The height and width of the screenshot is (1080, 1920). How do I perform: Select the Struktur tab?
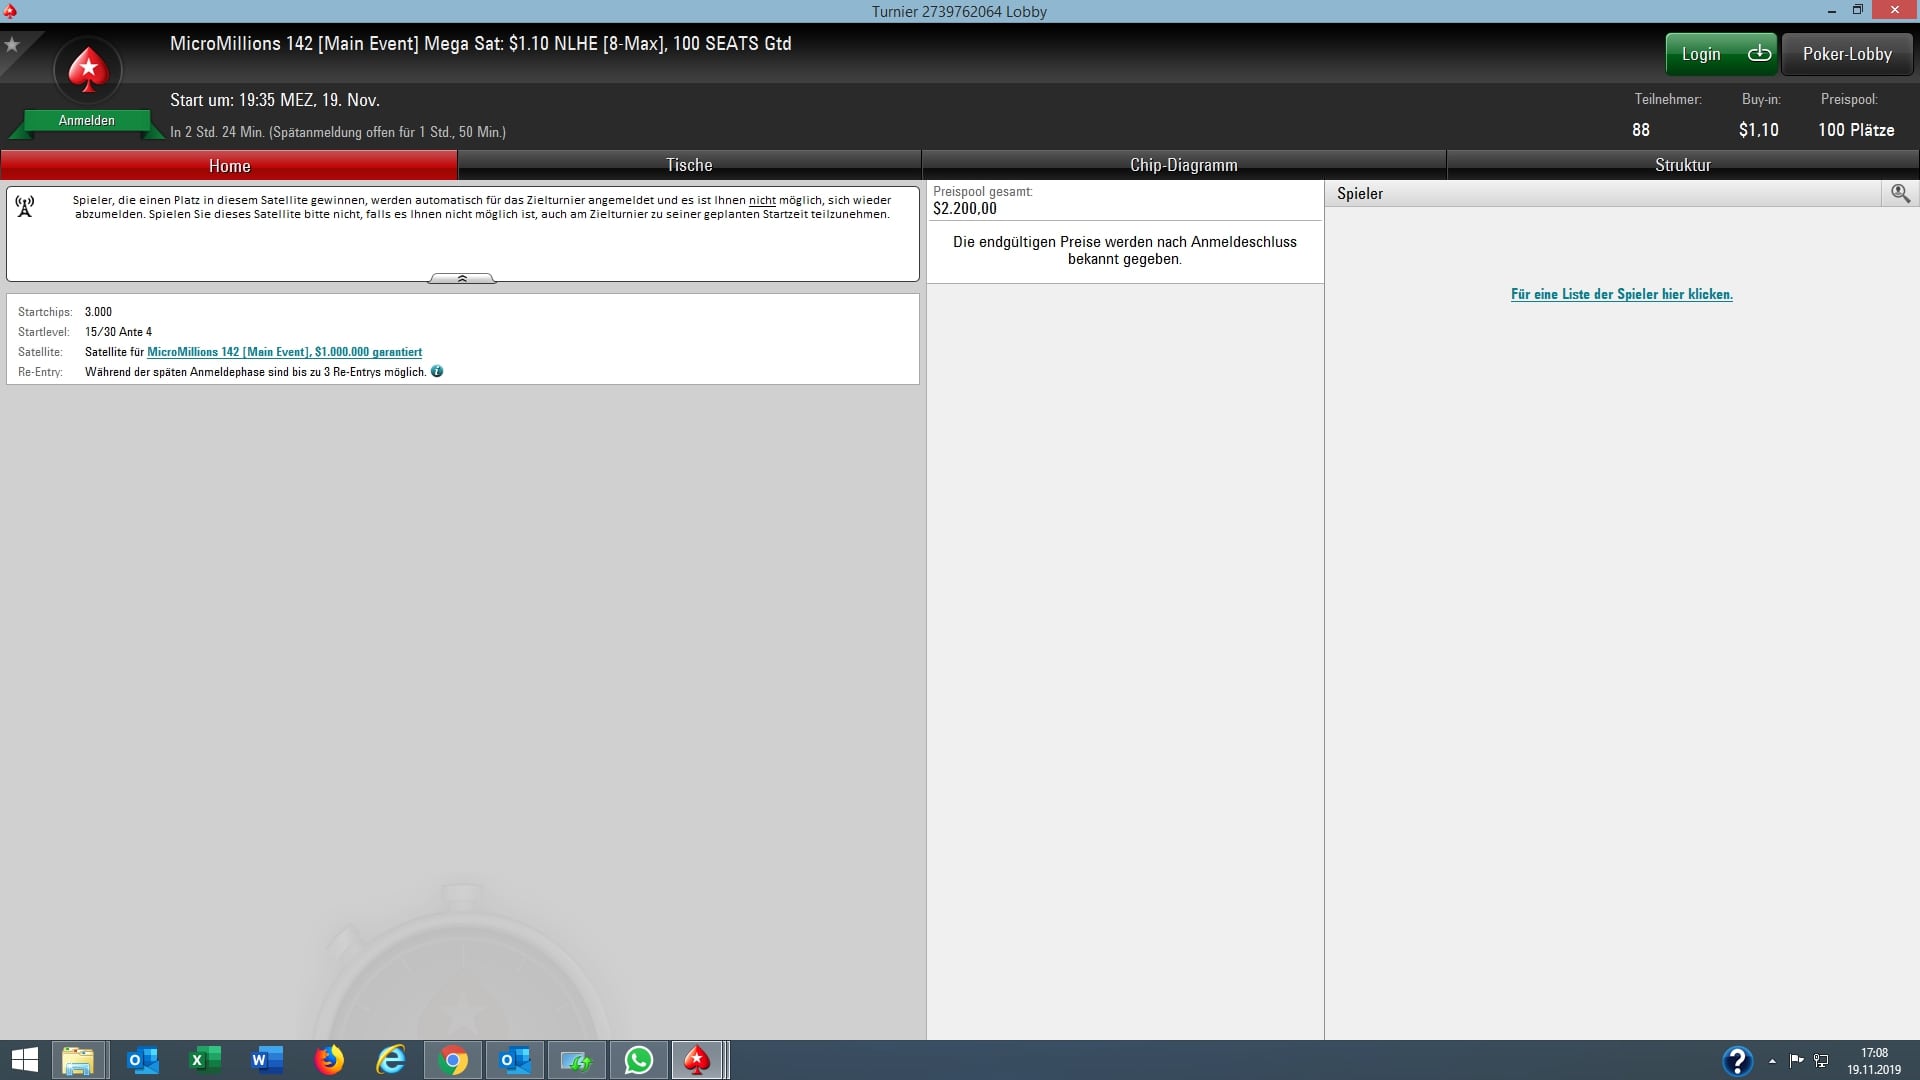[x=1682, y=165]
